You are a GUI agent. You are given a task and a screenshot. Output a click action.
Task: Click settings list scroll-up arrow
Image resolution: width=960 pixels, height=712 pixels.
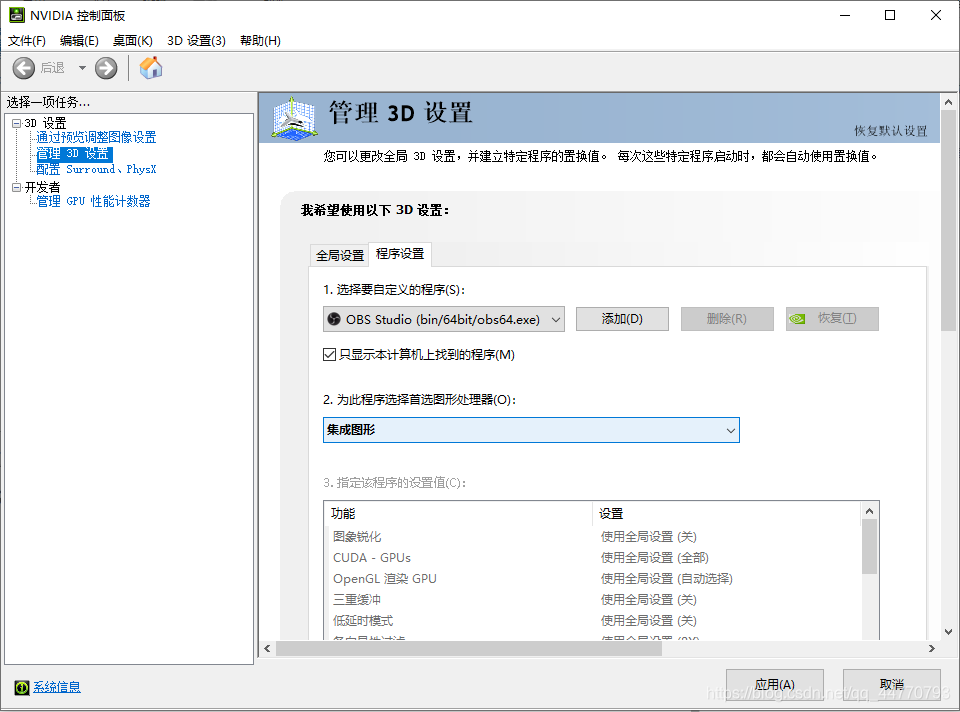[869, 511]
